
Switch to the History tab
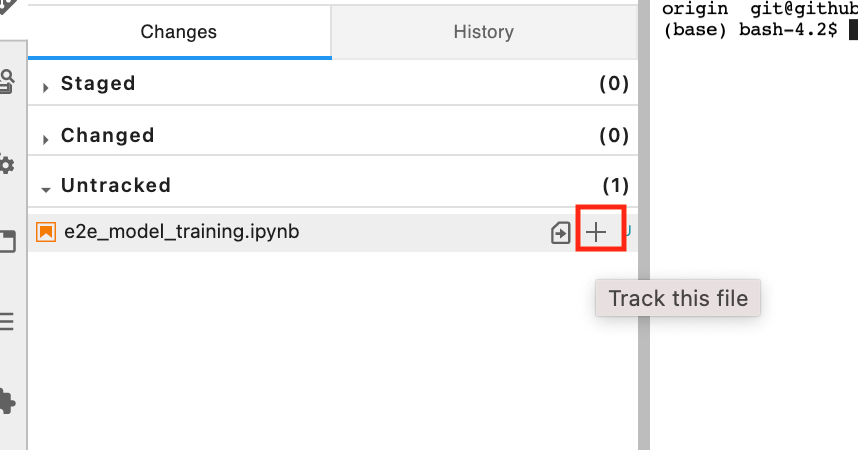pyautogui.click(x=483, y=32)
